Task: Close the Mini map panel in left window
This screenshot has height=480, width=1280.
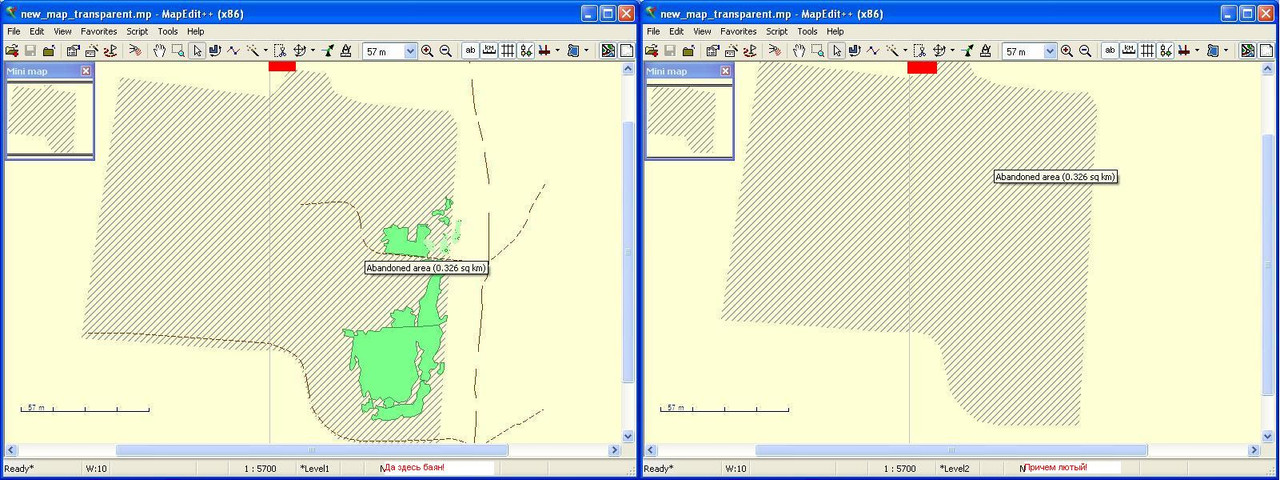Action: coord(86,71)
